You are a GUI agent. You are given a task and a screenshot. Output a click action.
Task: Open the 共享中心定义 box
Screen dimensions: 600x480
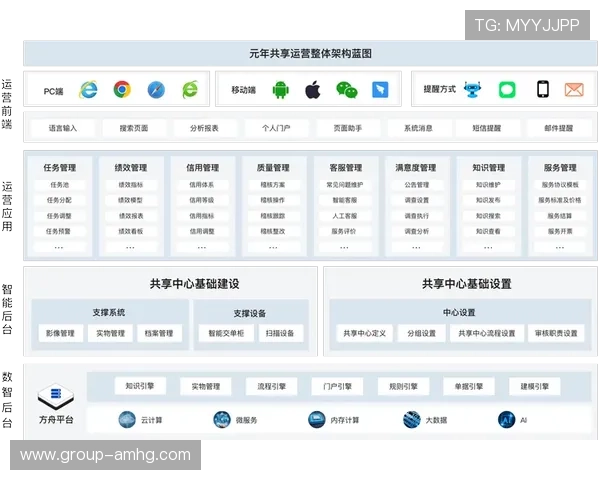pos(364,333)
